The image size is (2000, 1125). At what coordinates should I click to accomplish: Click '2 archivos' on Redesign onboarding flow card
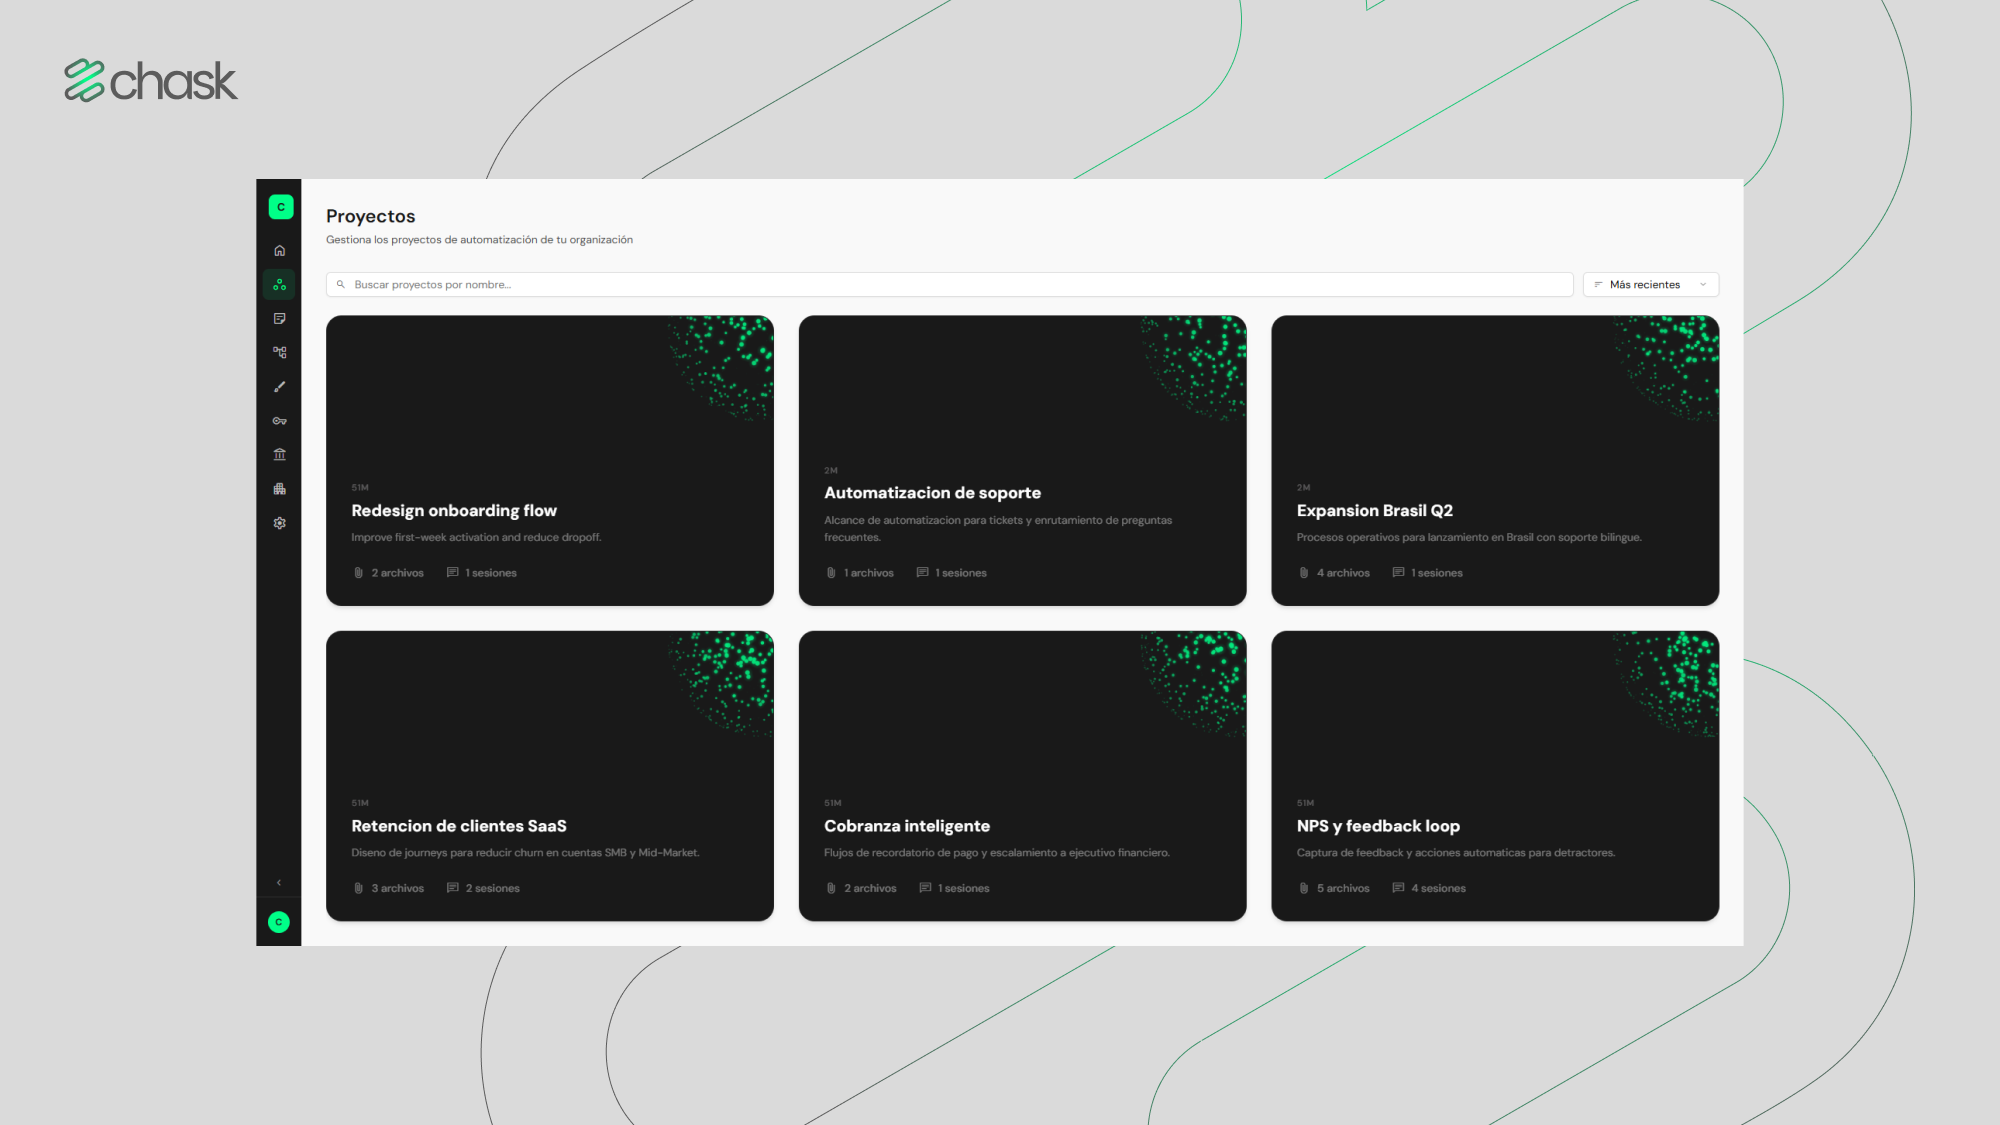tap(398, 573)
